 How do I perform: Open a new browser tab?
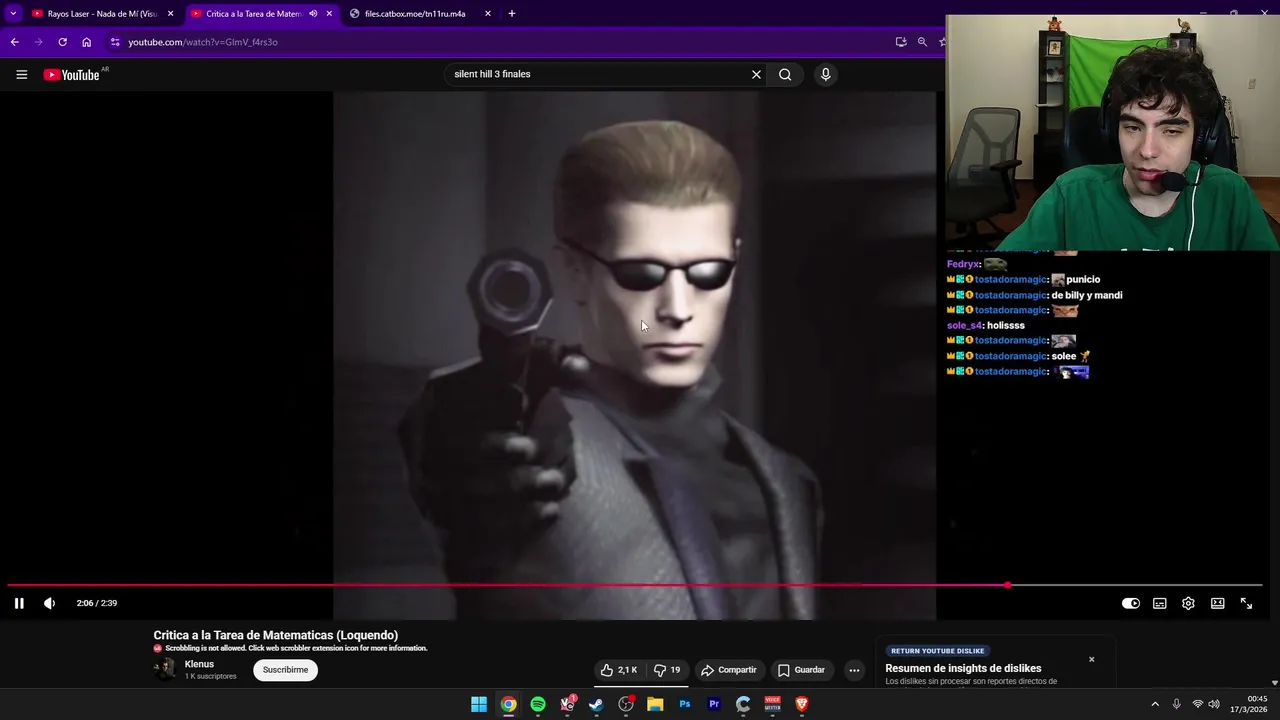(x=512, y=14)
